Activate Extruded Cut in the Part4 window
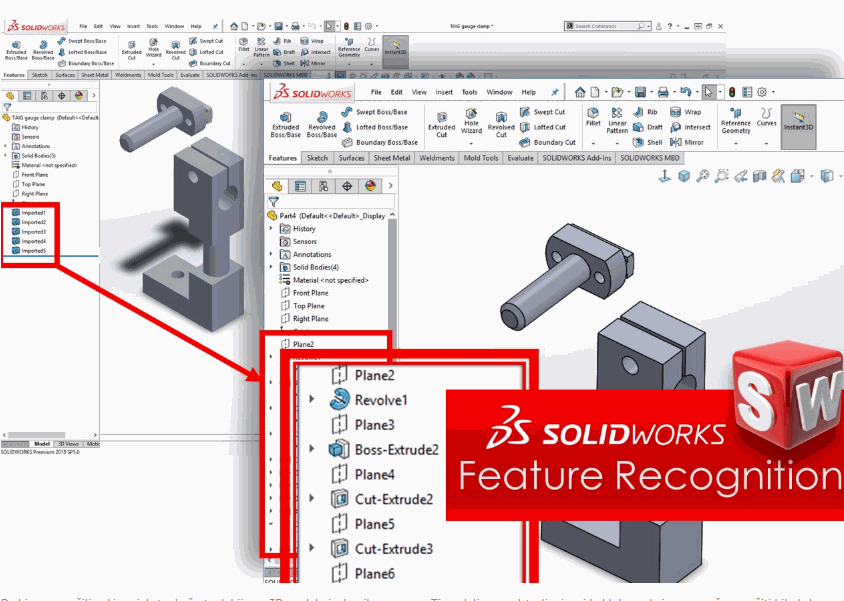 point(441,124)
